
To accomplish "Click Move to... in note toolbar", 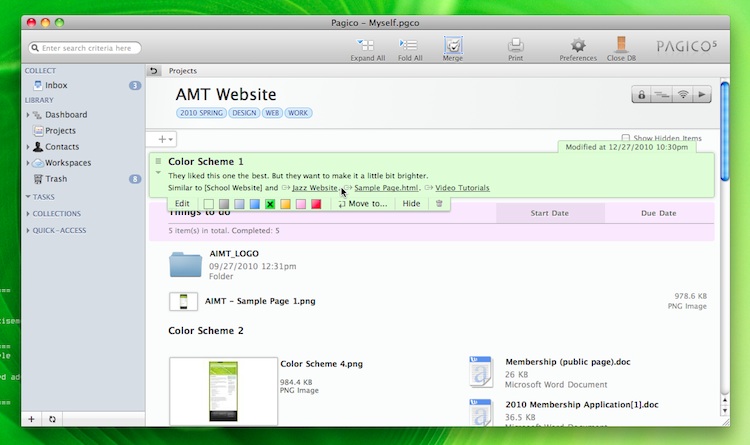I will click(x=363, y=204).
